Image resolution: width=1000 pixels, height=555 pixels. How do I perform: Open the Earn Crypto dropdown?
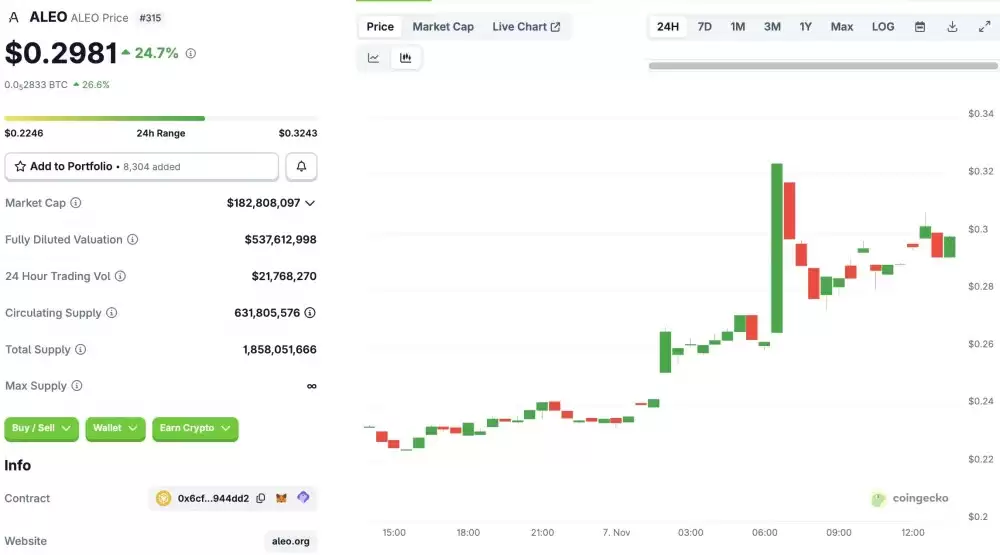195,428
